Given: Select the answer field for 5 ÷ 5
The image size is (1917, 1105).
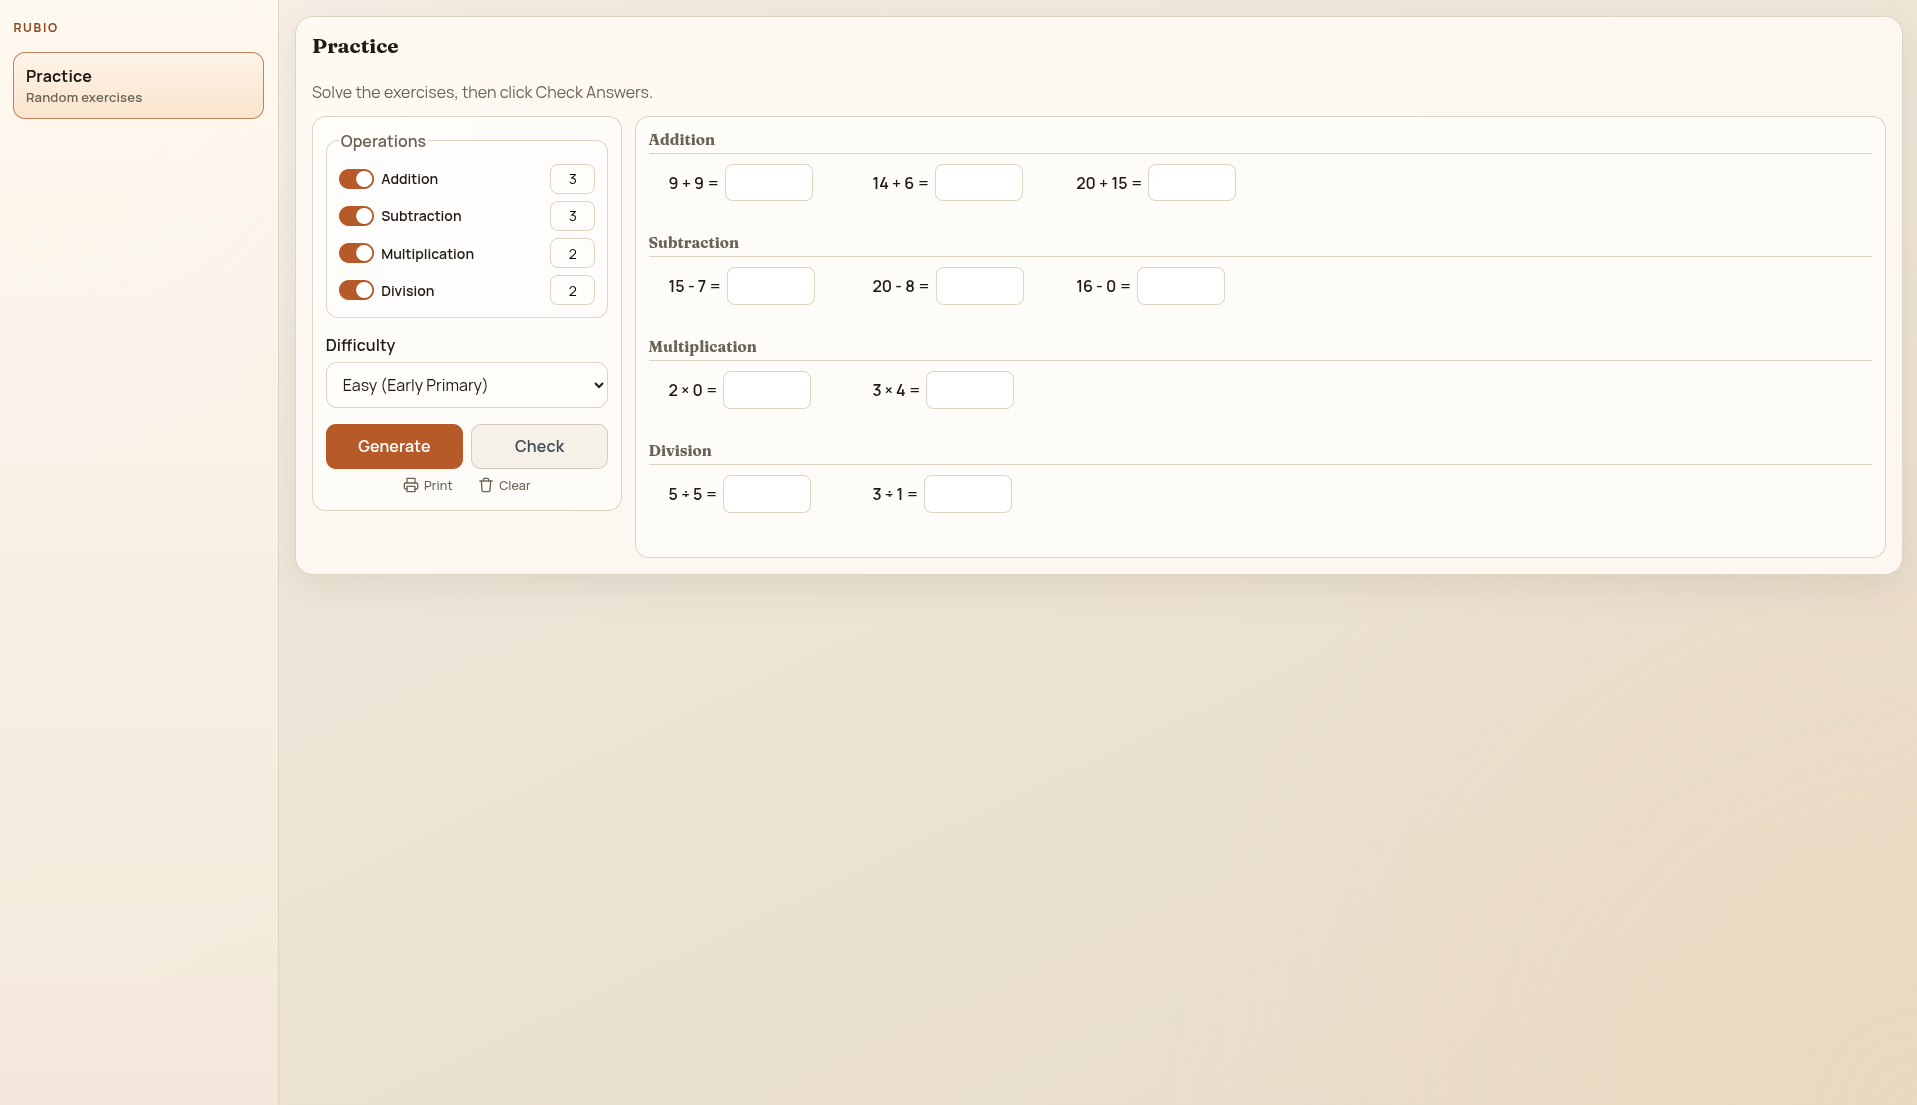Looking at the screenshot, I should (x=766, y=494).
